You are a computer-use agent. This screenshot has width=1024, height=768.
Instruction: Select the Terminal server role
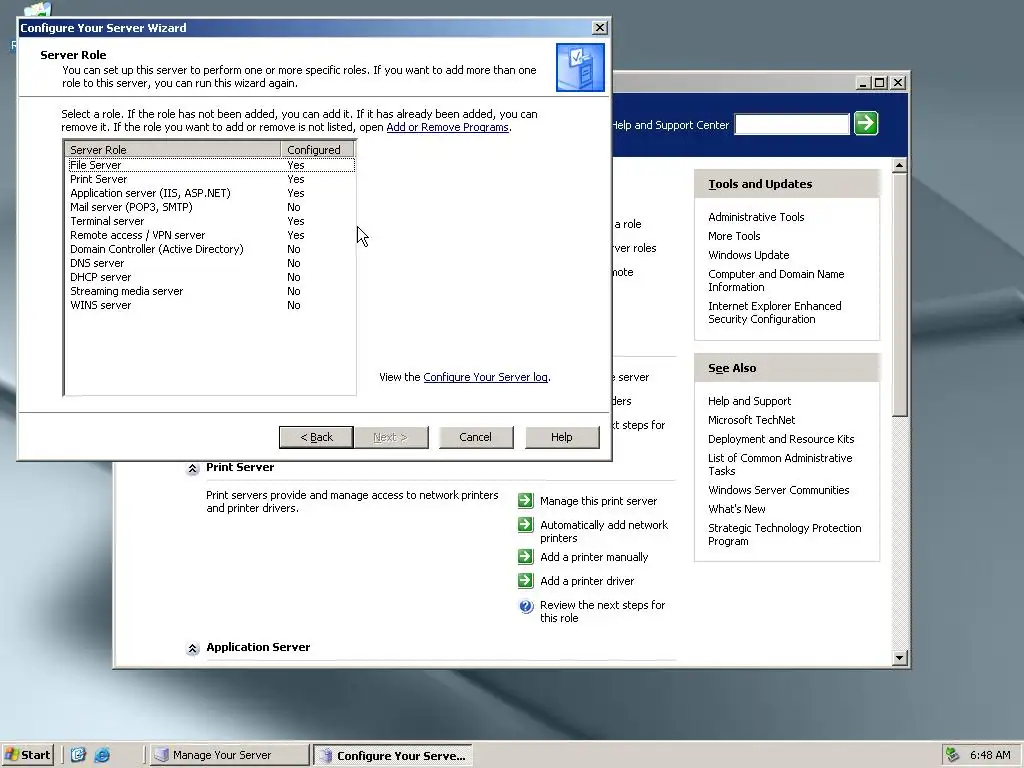point(211,221)
